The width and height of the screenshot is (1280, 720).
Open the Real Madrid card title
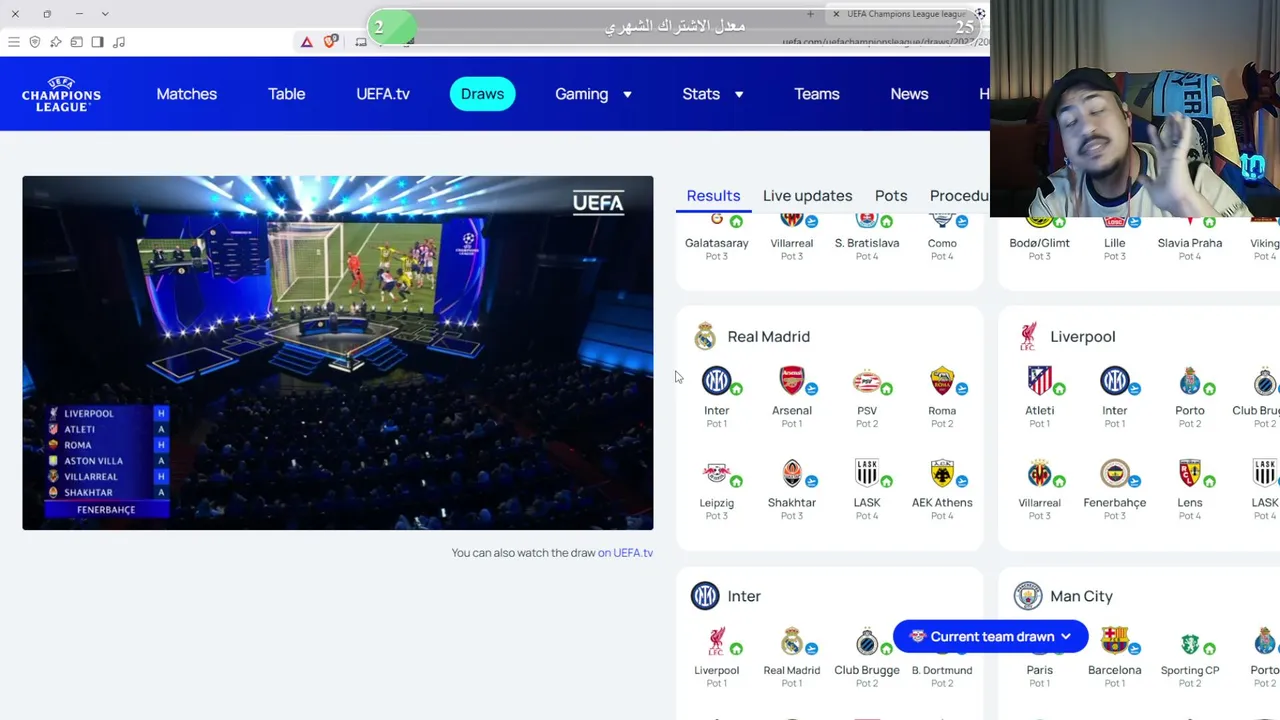click(x=768, y=336)
